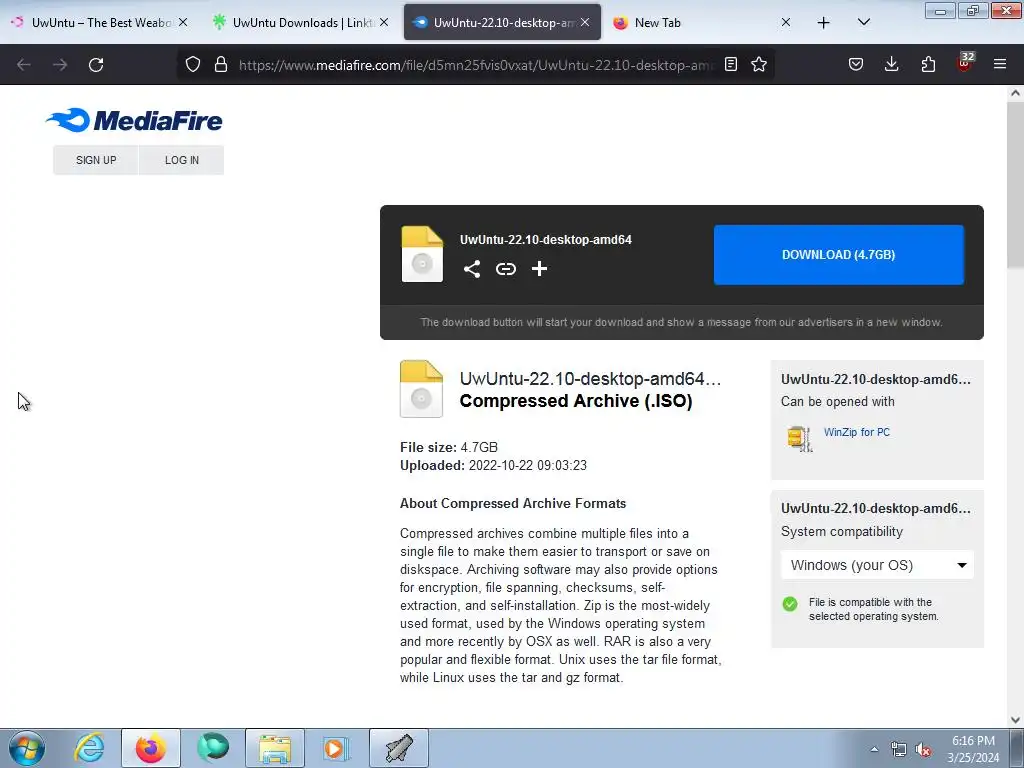Click the site security padlock icon
The image size is (1024, 768).
[221, 65]
